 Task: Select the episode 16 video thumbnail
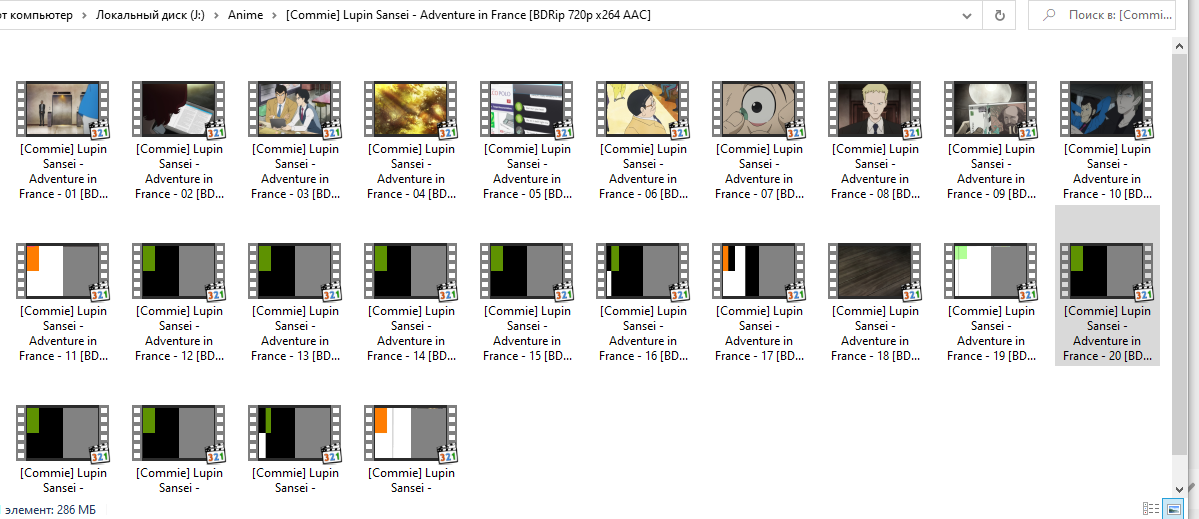click(x=643, y=271)
